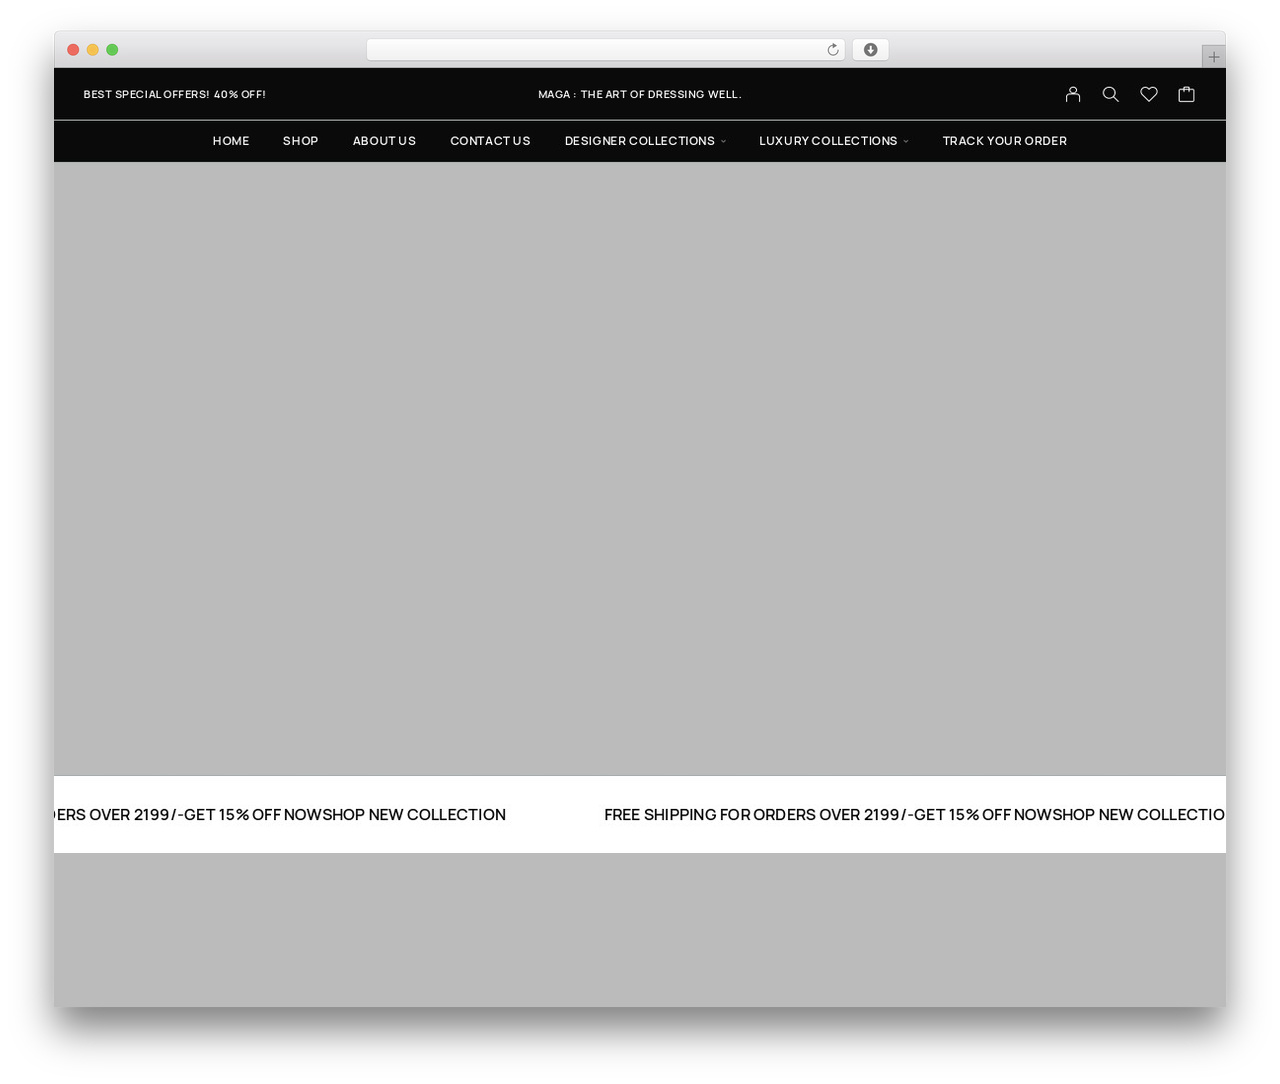1280x1084 pixels.
Task: Open the About Us page
Action: click(x=384, y=141)
